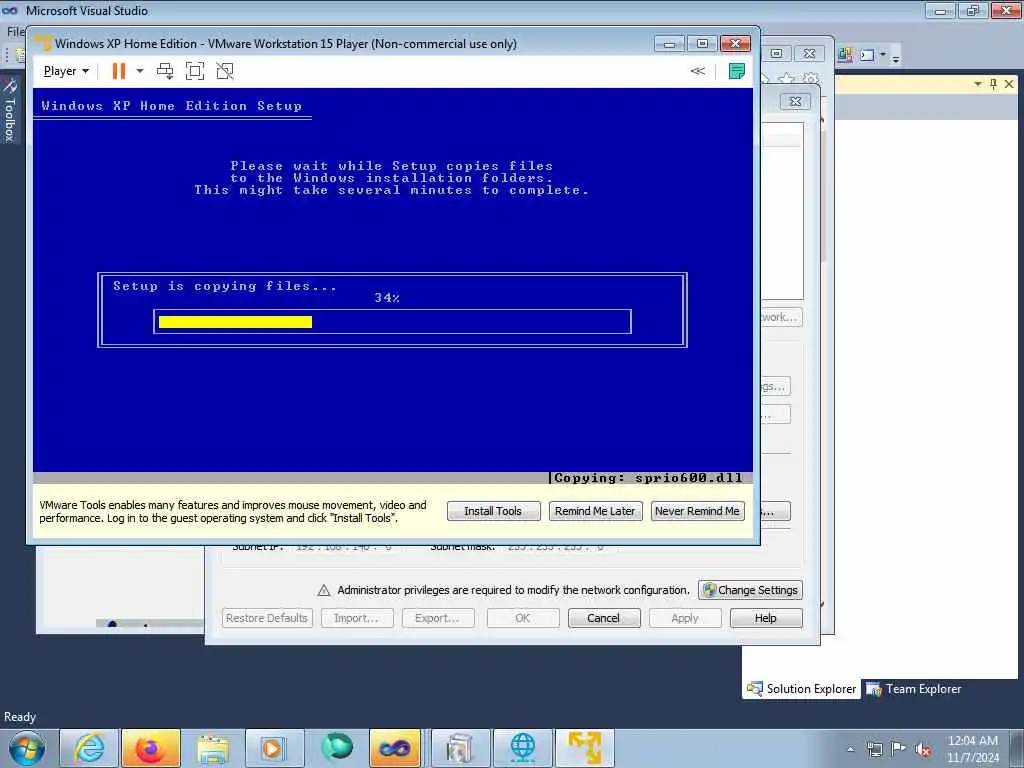Click the administrator privileges warning icon
Image resolution: width=1024 pixels, height=768 pixels.
click(x=323, y=590)
